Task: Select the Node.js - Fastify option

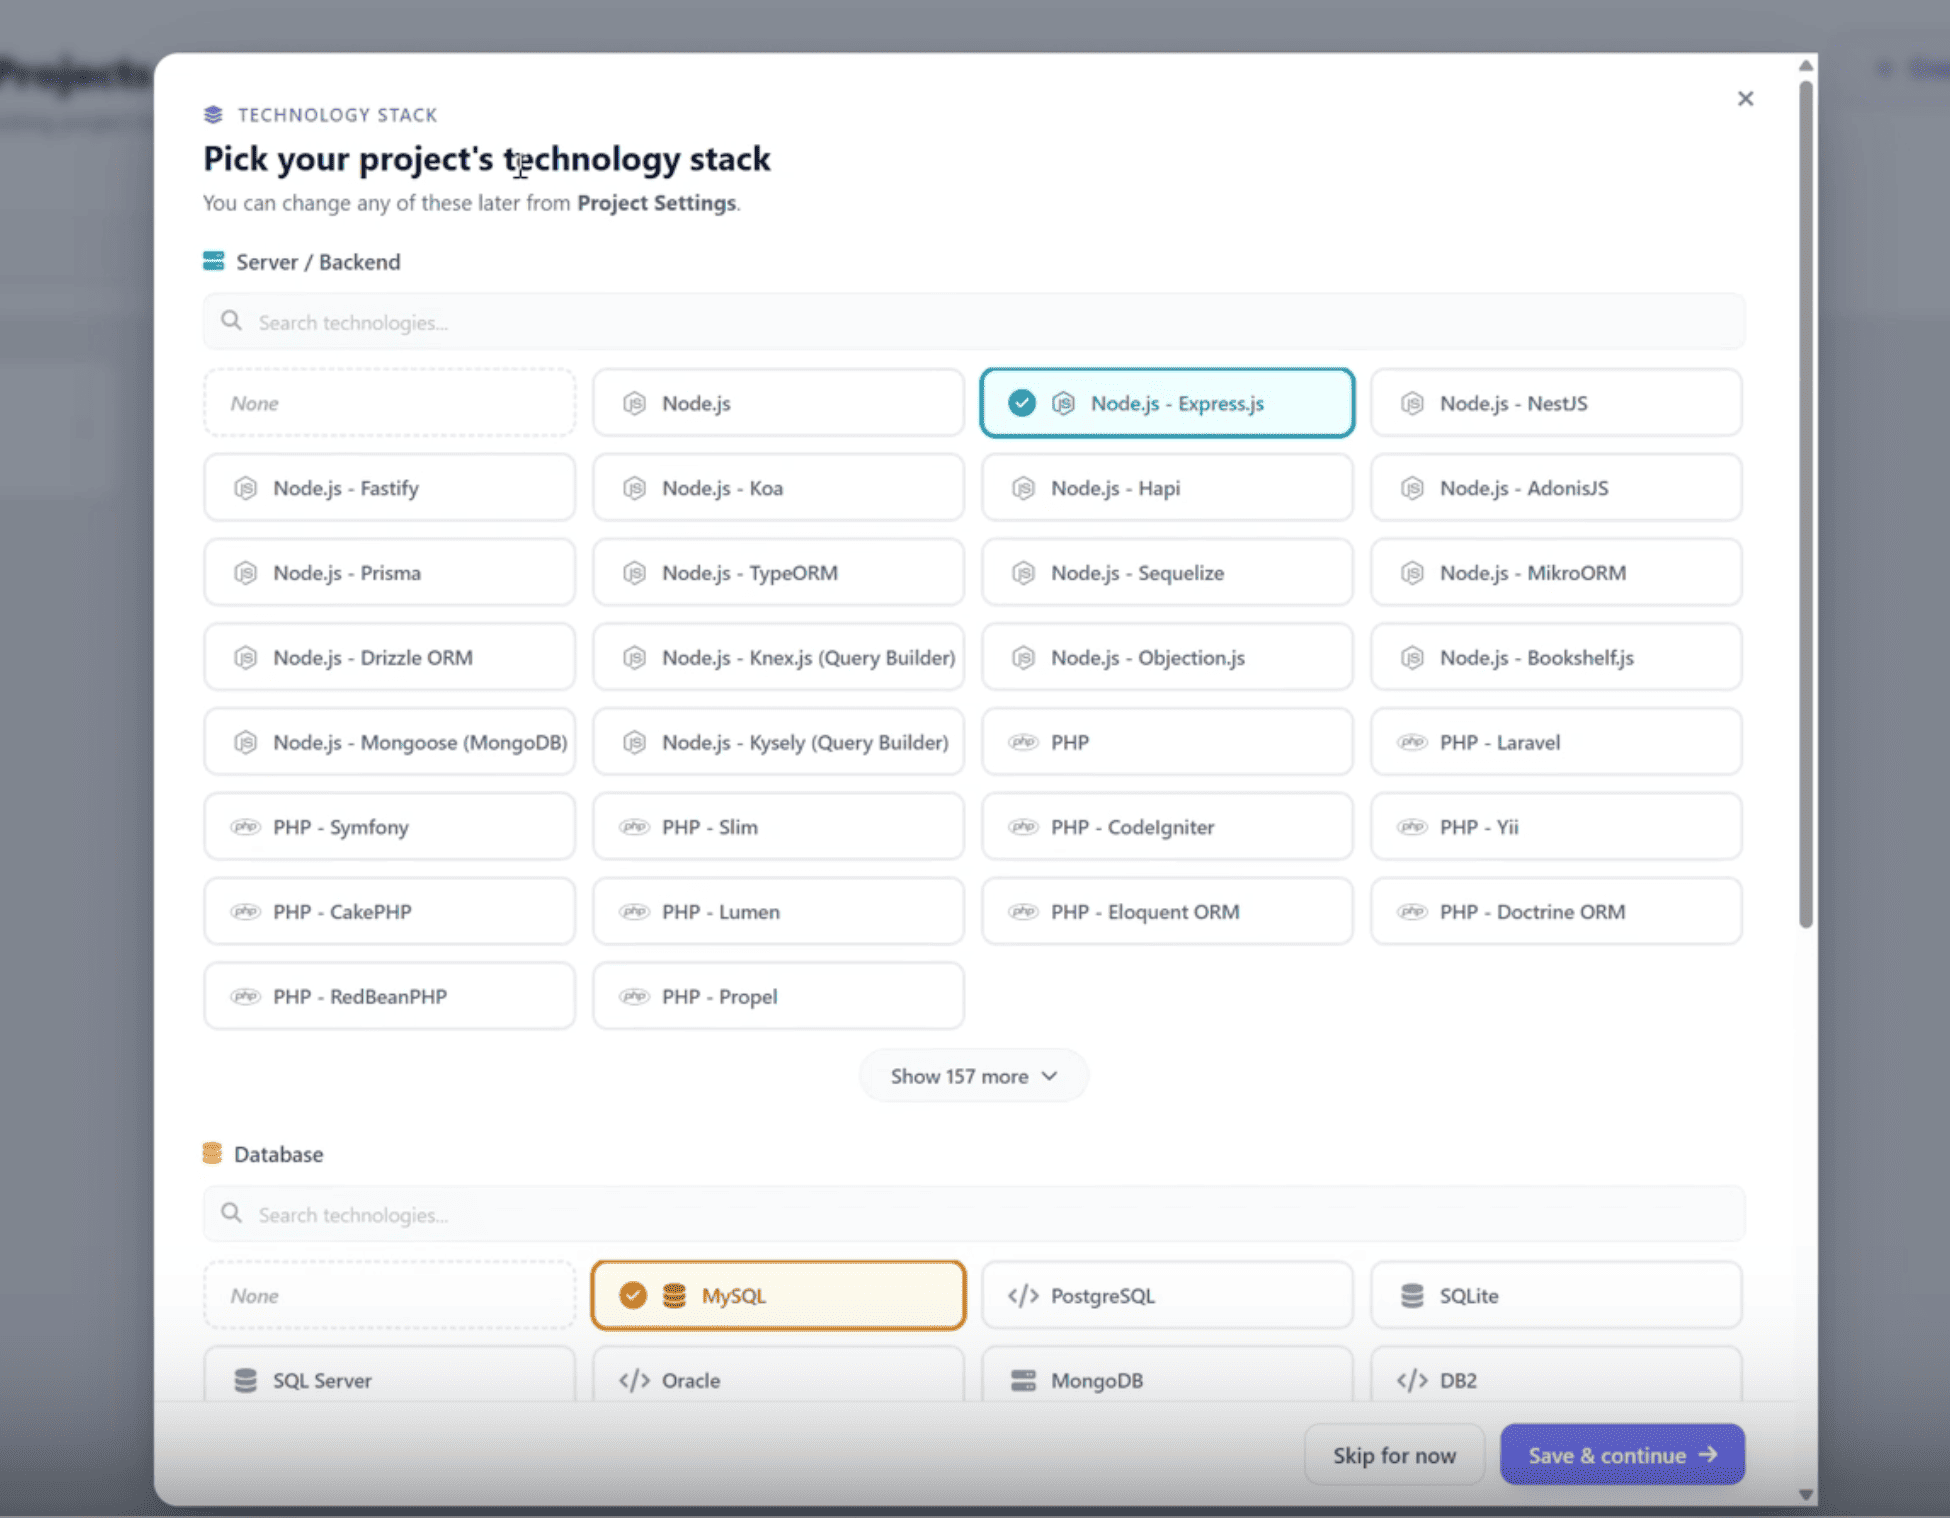Action: pos(389,488)
